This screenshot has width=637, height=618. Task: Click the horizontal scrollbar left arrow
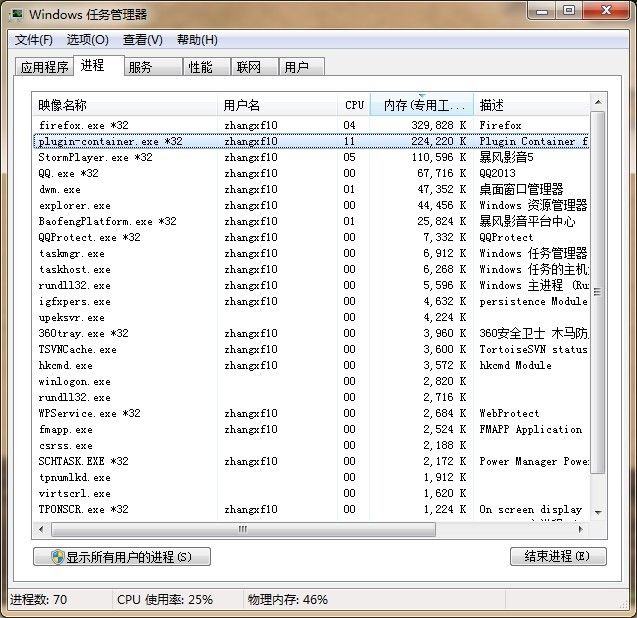[x=41, y=529]
